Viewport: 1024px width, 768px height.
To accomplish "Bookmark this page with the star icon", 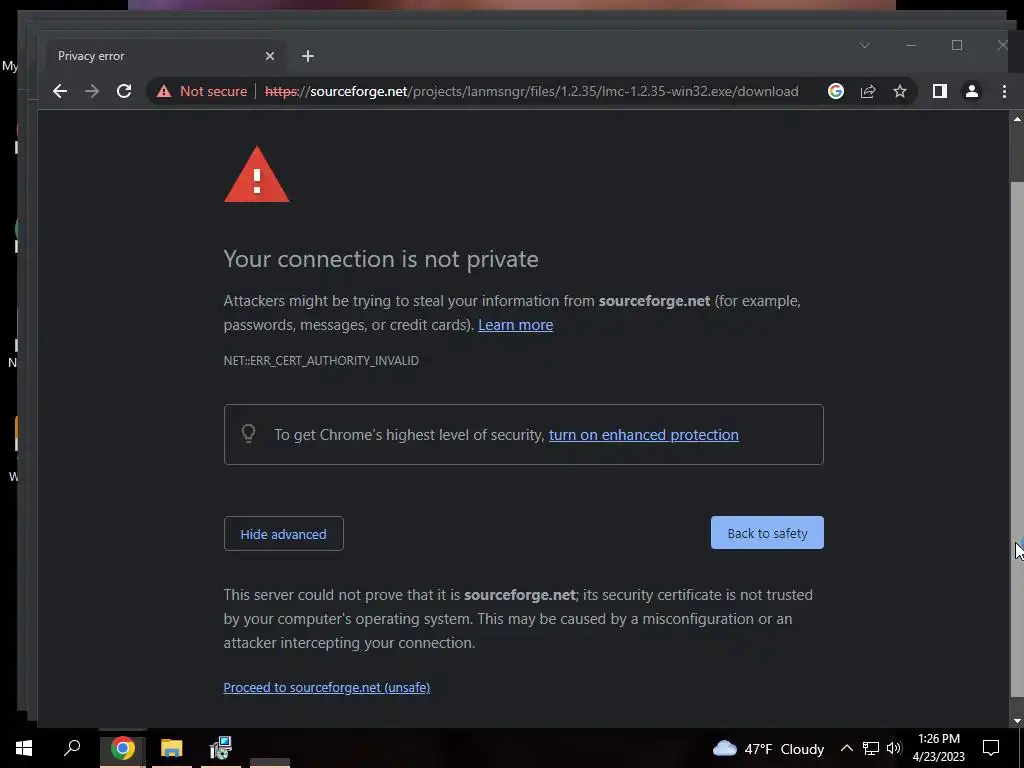I will pos(900,91).
